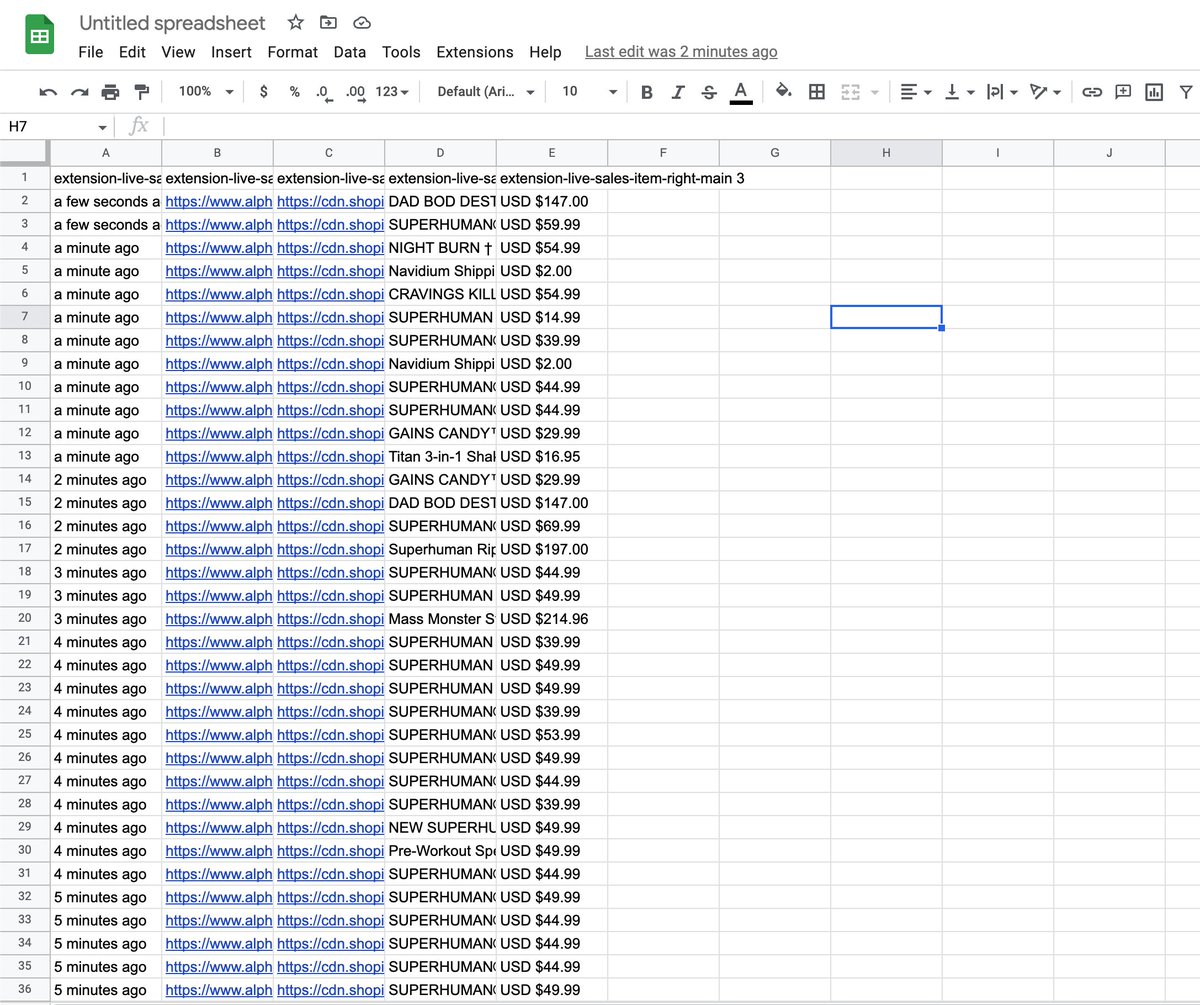The image size is (1200, 1005).
Task: Click the formula bar input
Action: pos(680,126)
